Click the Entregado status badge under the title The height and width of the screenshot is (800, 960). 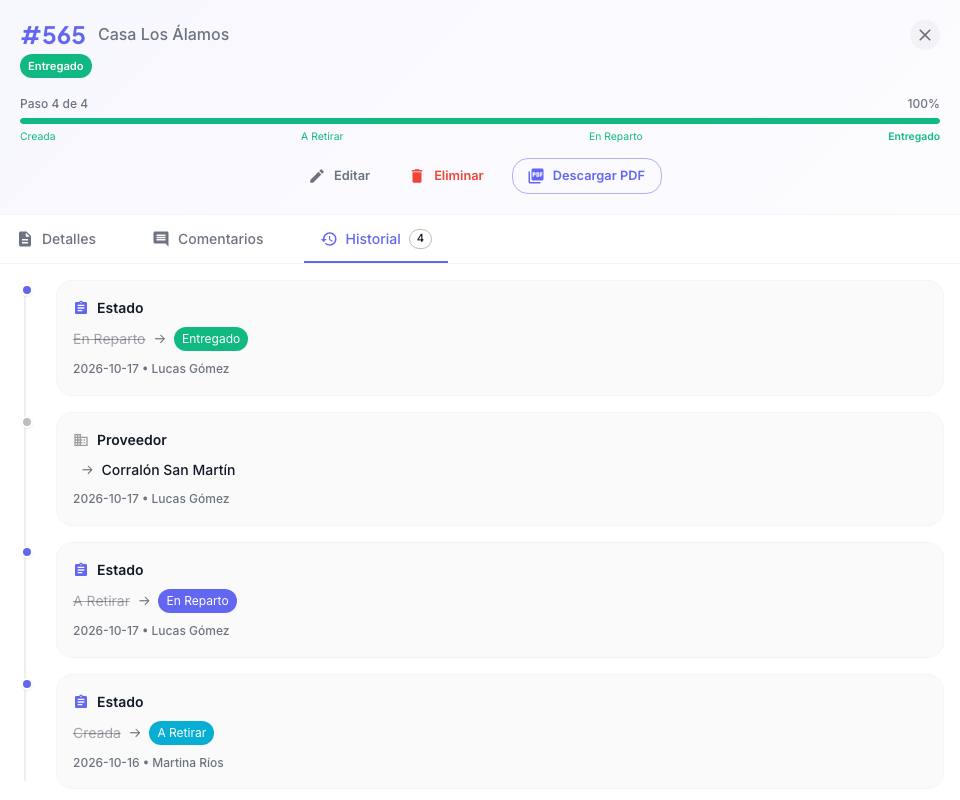(x=56, y=66)
